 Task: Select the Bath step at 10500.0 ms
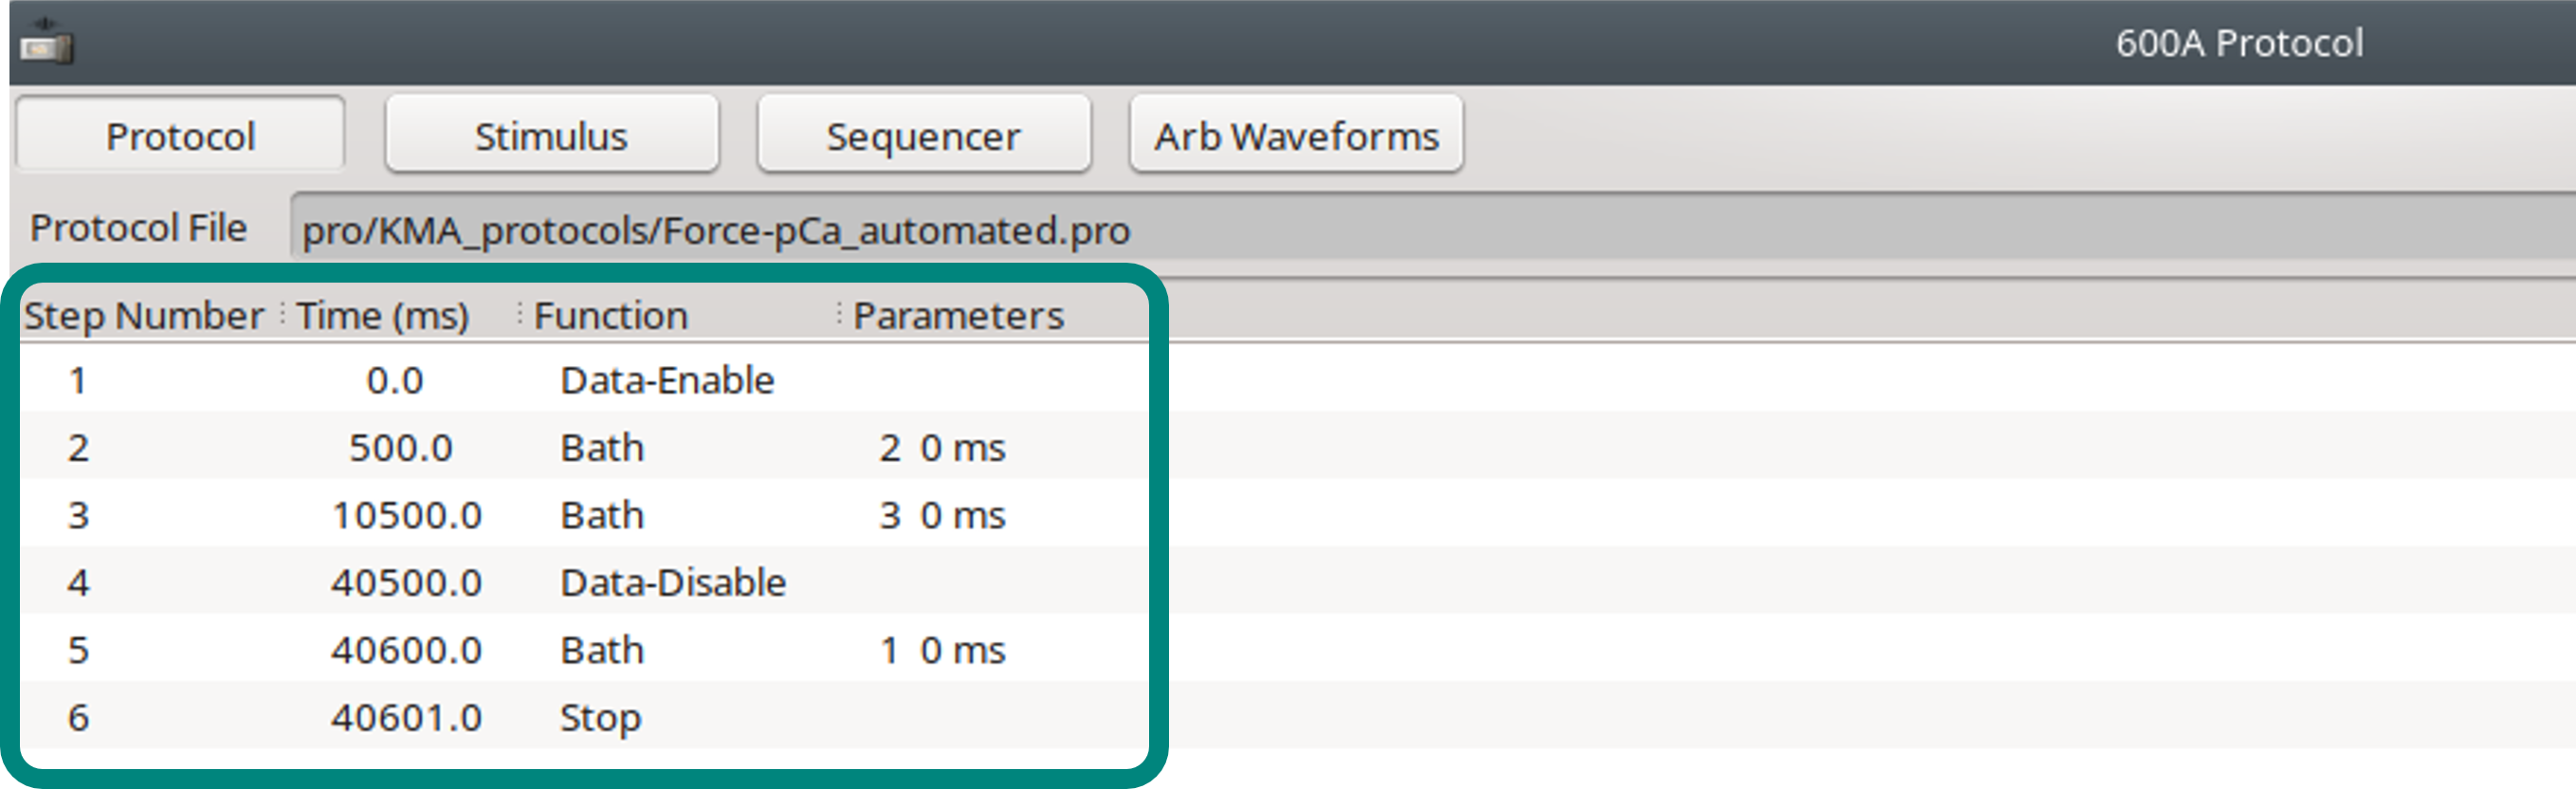point(601,515)
